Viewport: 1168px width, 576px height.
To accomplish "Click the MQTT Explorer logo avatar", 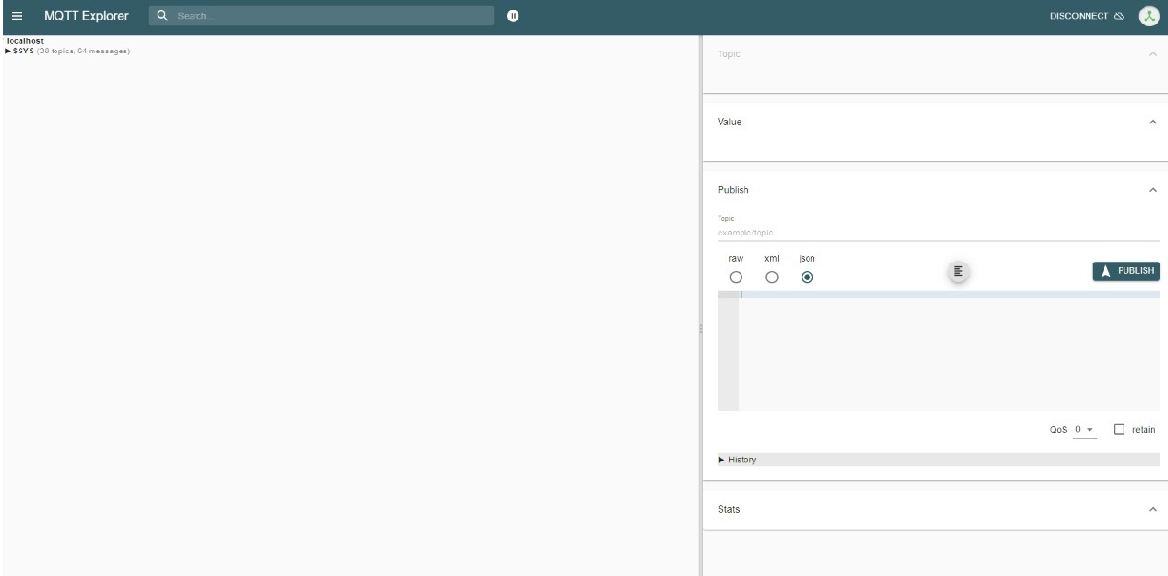I will pyautogui.click(x=1151, y=15).
